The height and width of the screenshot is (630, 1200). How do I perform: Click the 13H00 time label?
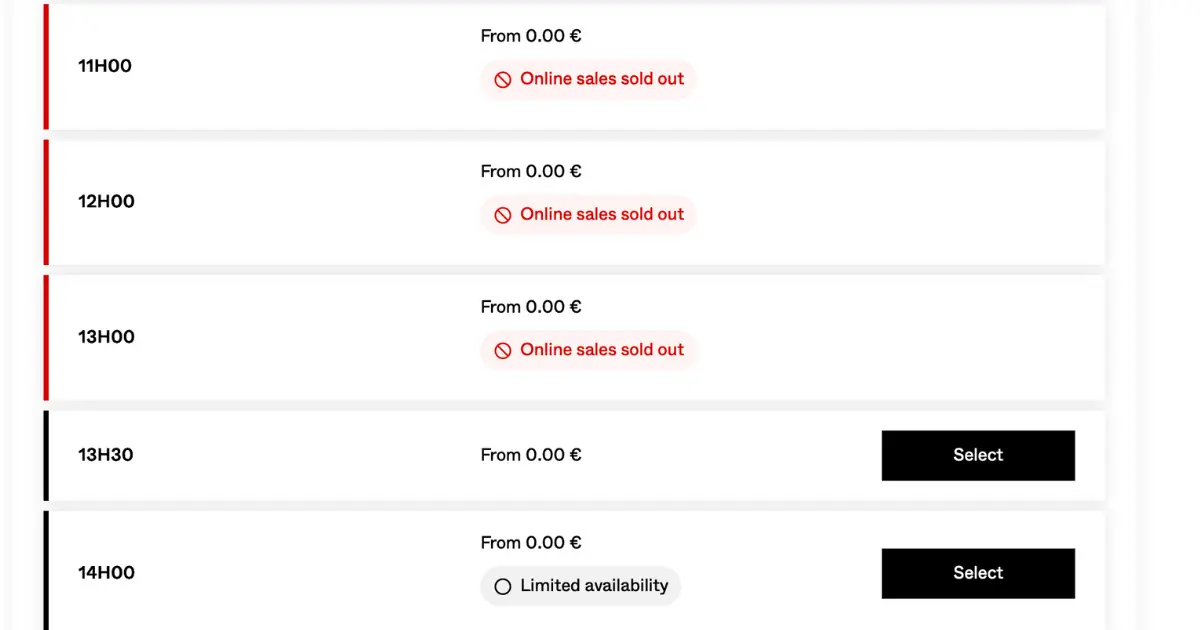tap(106, 337)
